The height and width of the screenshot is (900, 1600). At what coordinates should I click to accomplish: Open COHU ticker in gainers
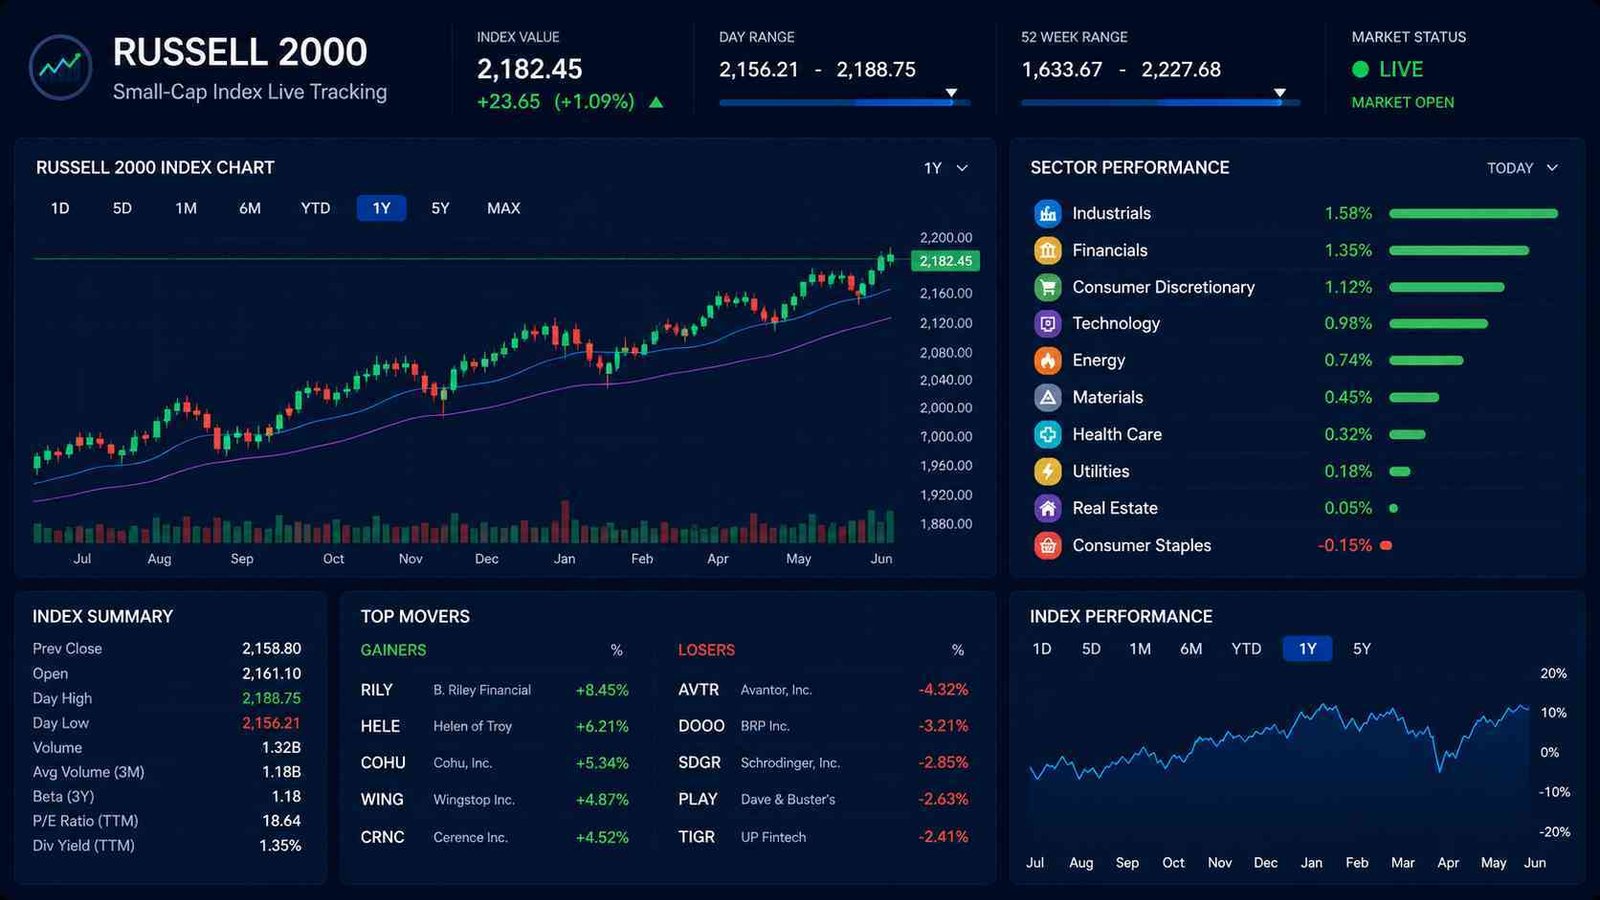383,763
